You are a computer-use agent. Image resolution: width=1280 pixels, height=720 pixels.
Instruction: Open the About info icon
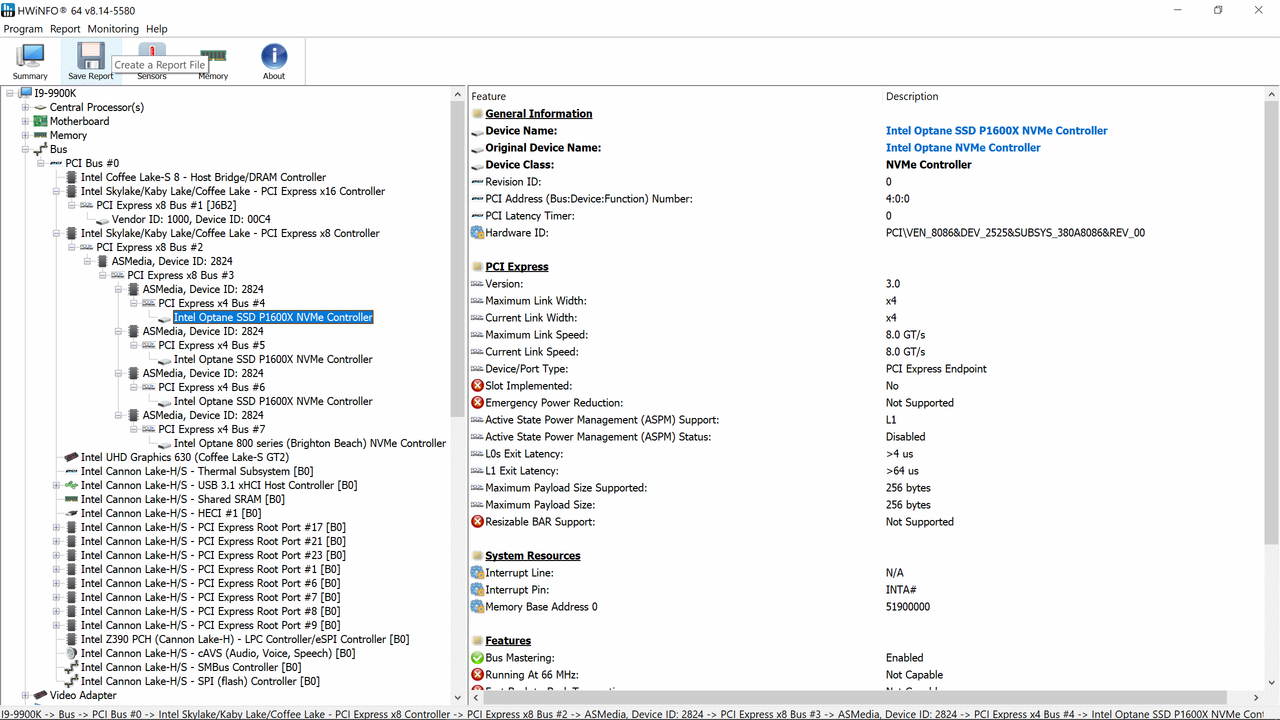click(x=274, y=55)
